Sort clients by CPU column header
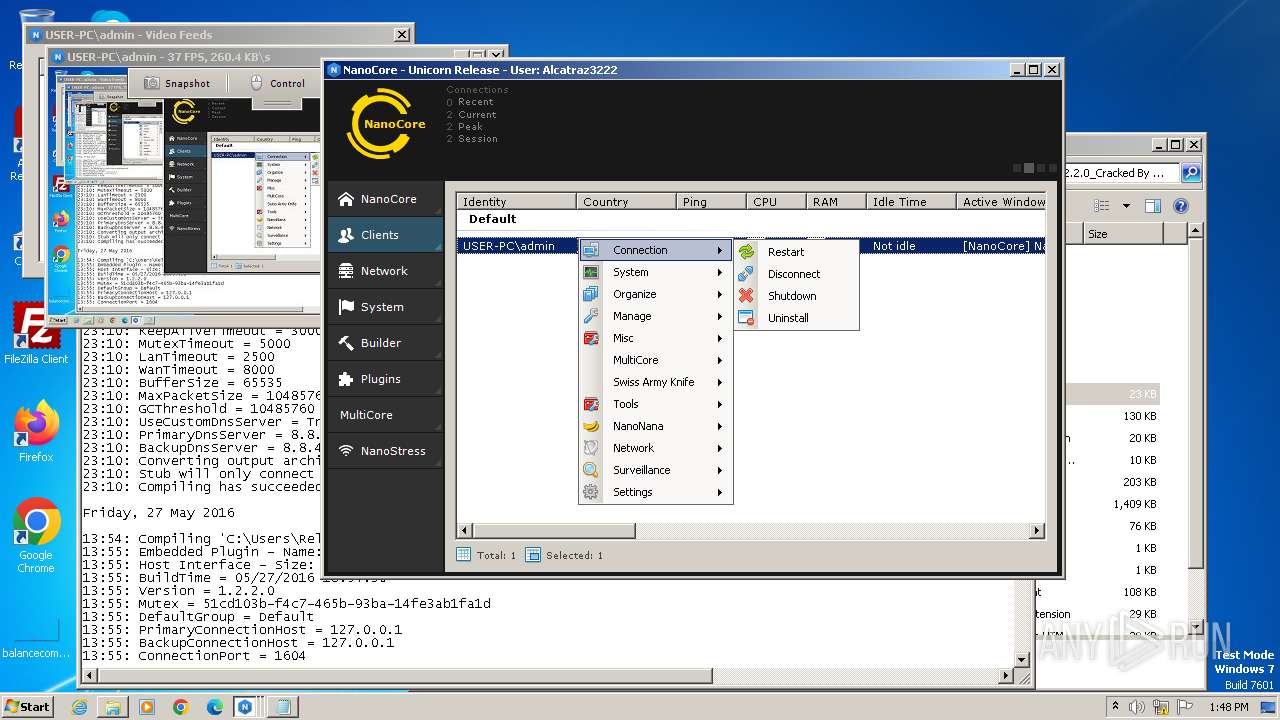The width and height of the screenshot is (1280, 720). pos(776,201)
